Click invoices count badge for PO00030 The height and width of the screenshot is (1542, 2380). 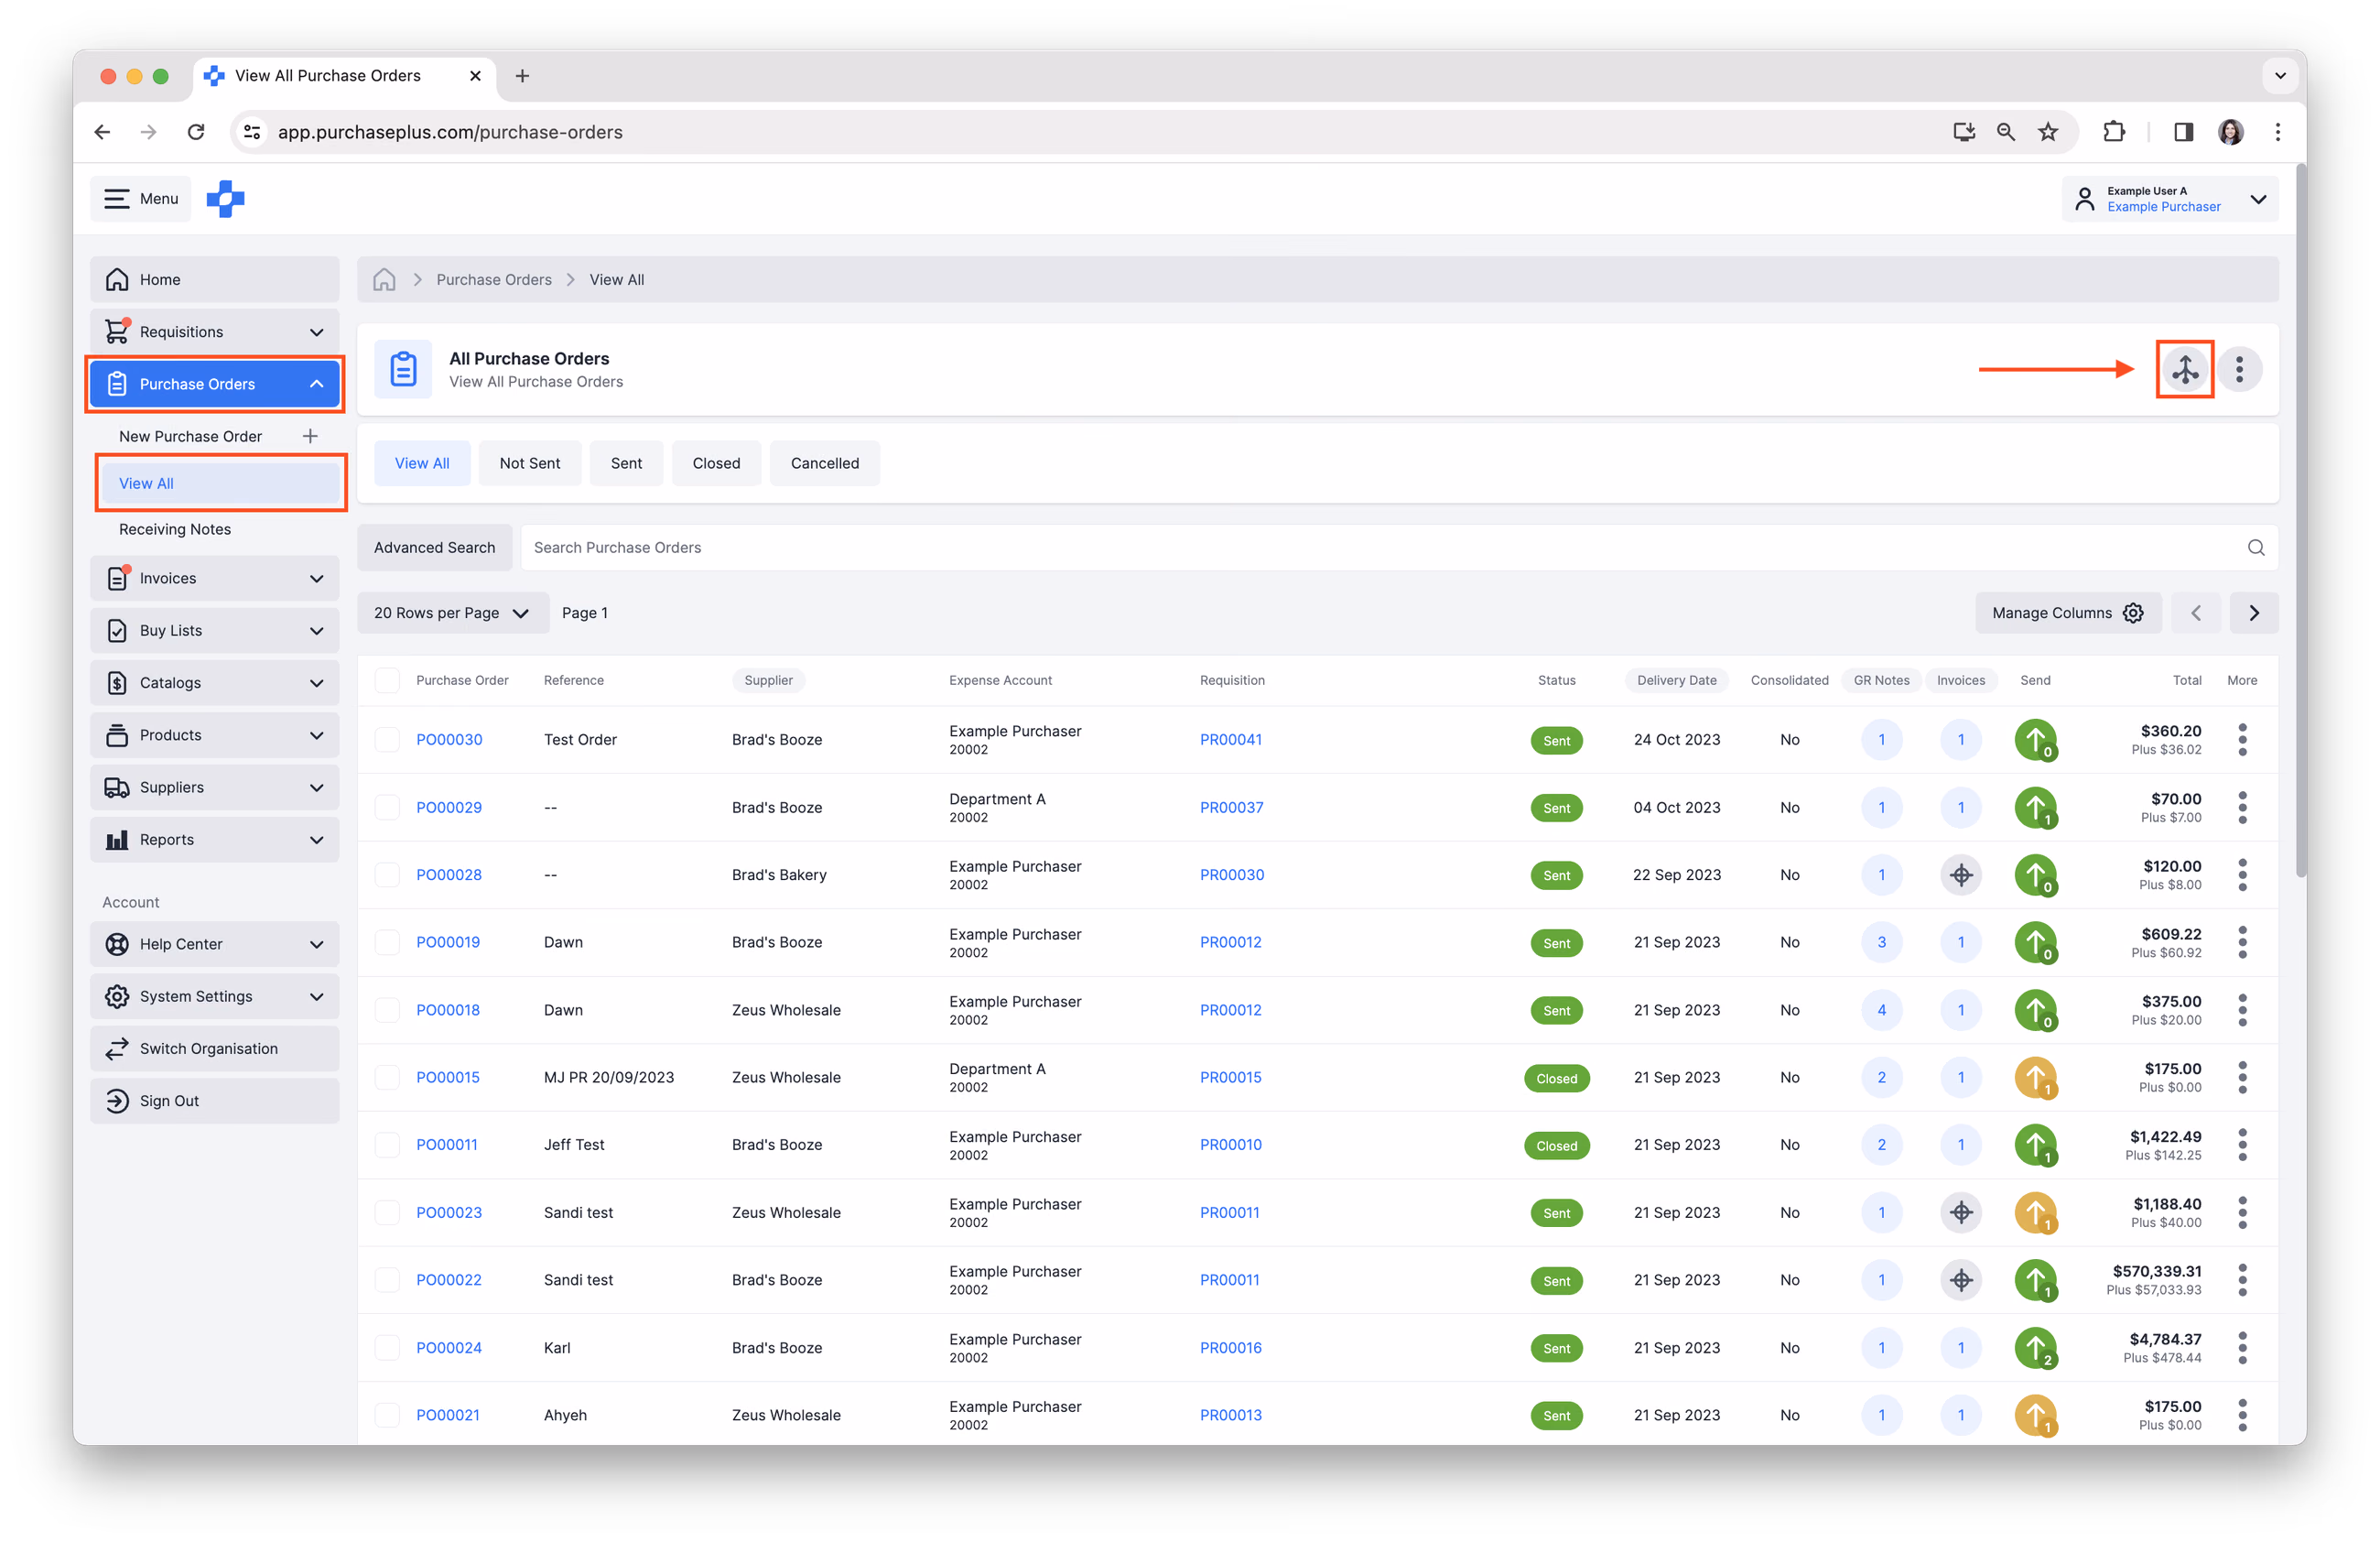point(1961,740)
